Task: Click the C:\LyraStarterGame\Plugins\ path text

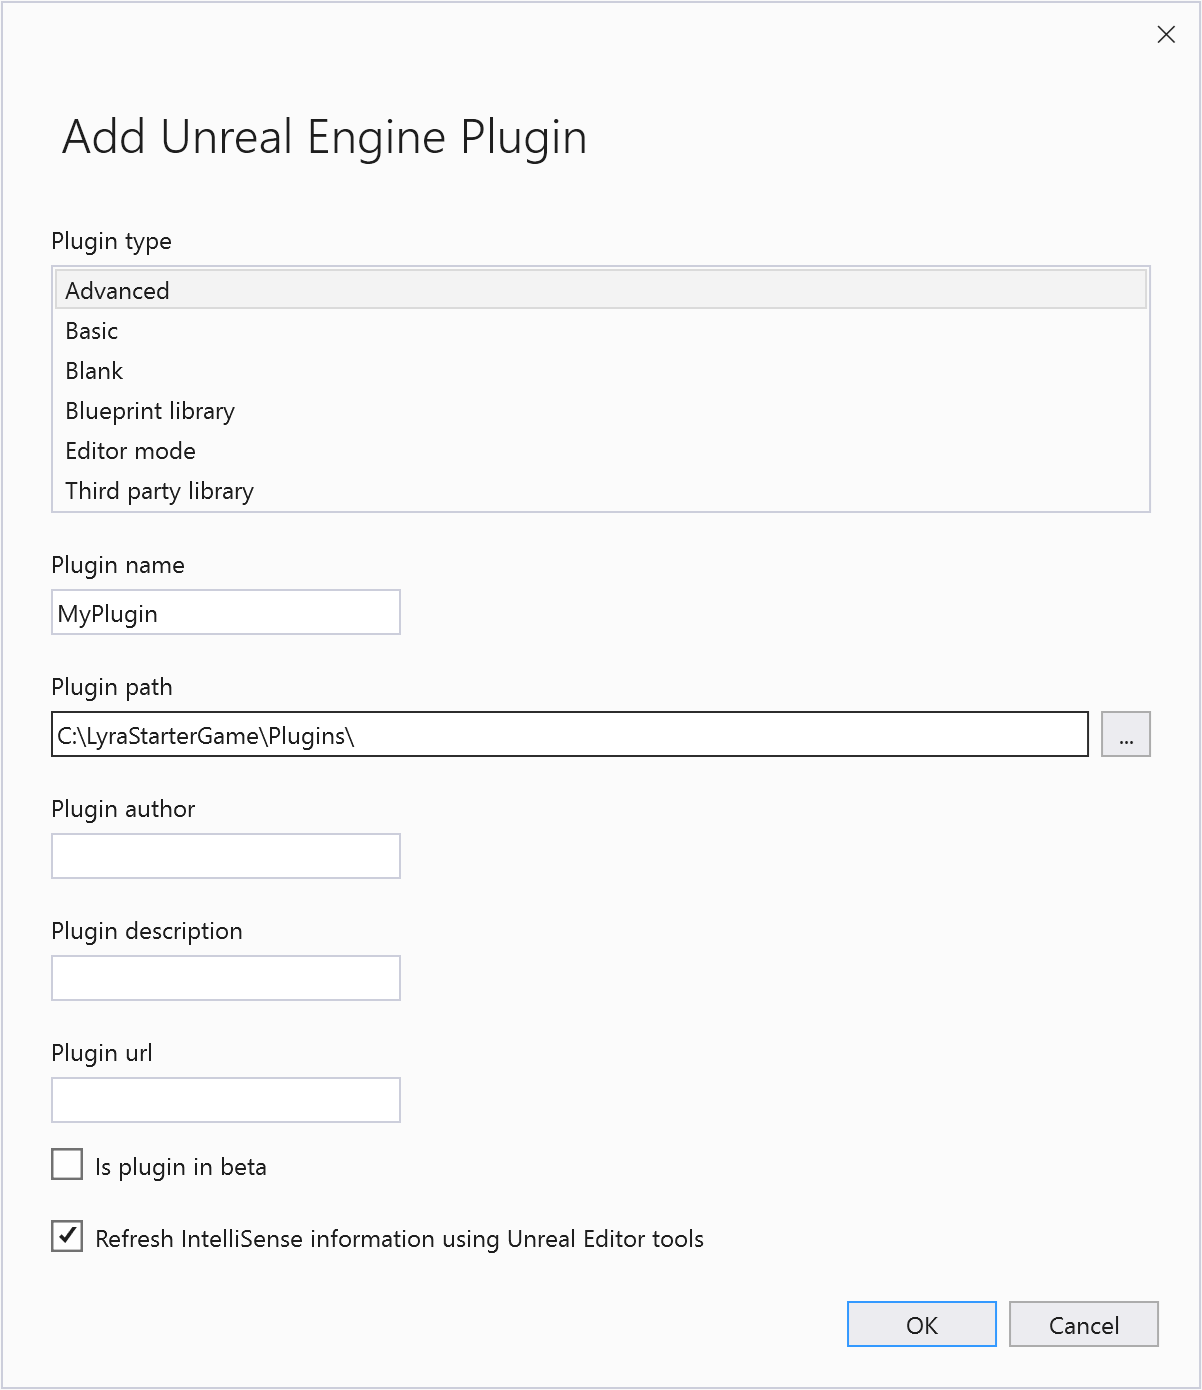Action: click(x=204, y=735)
